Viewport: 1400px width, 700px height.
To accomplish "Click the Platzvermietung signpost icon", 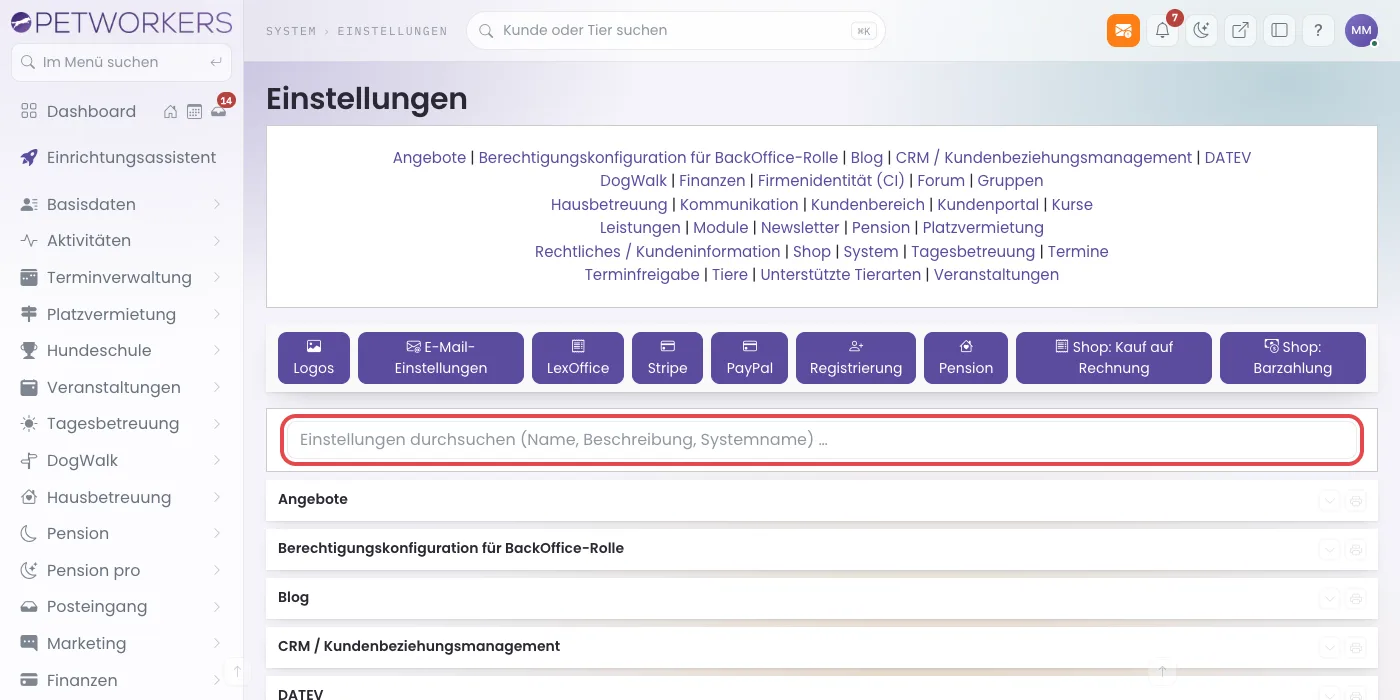I will 29,314.
